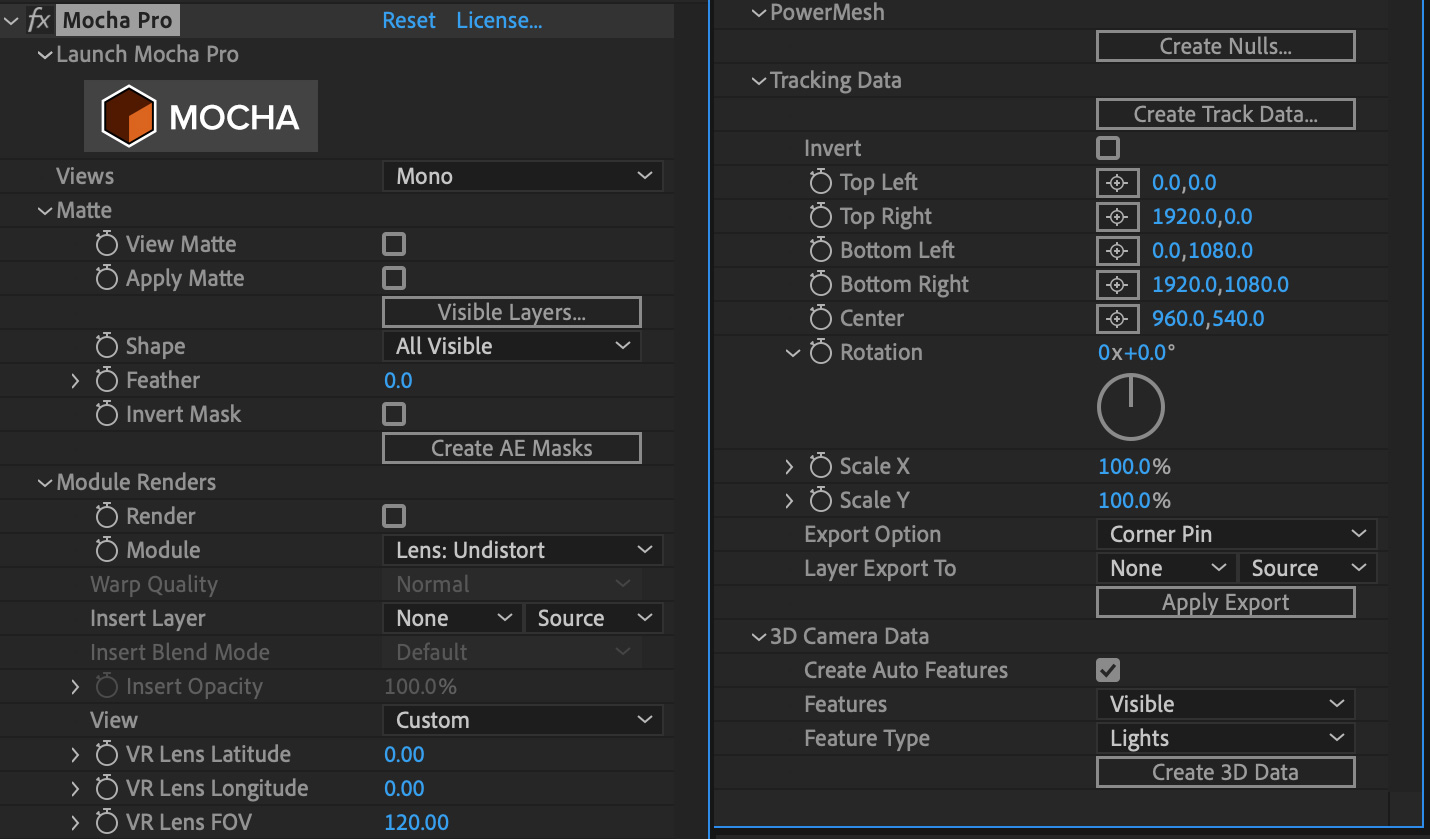Collapse the Module Renders section
This screenshot has height=839, width=1430.
(x=45, y=482)
